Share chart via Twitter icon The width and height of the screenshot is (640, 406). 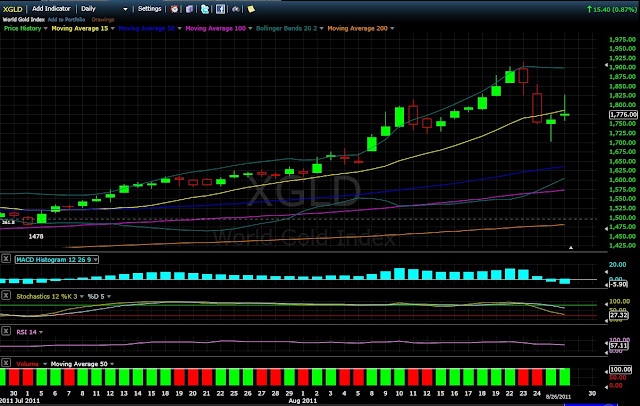(205, 9)
